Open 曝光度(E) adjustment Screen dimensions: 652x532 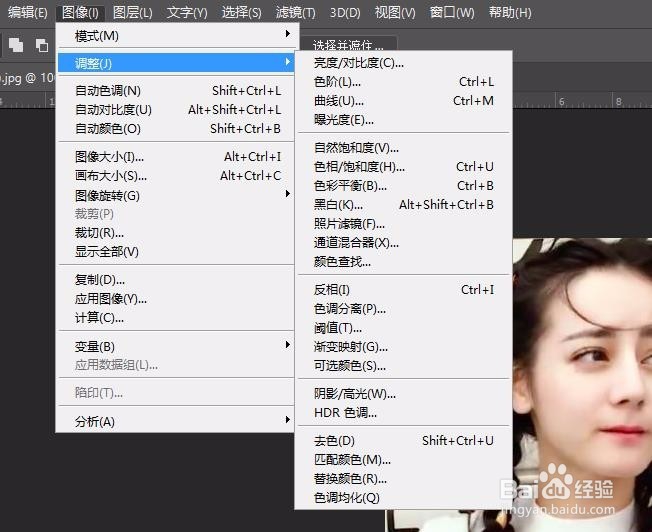tap(403, 120)
